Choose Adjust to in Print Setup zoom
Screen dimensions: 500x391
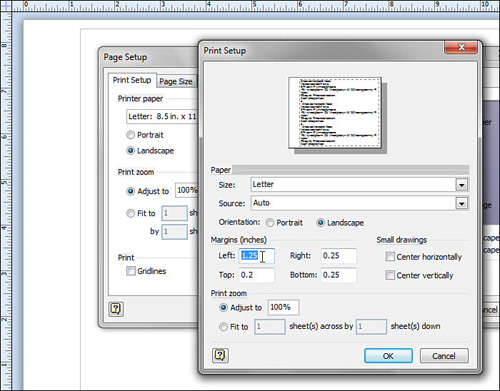[223, 307]
